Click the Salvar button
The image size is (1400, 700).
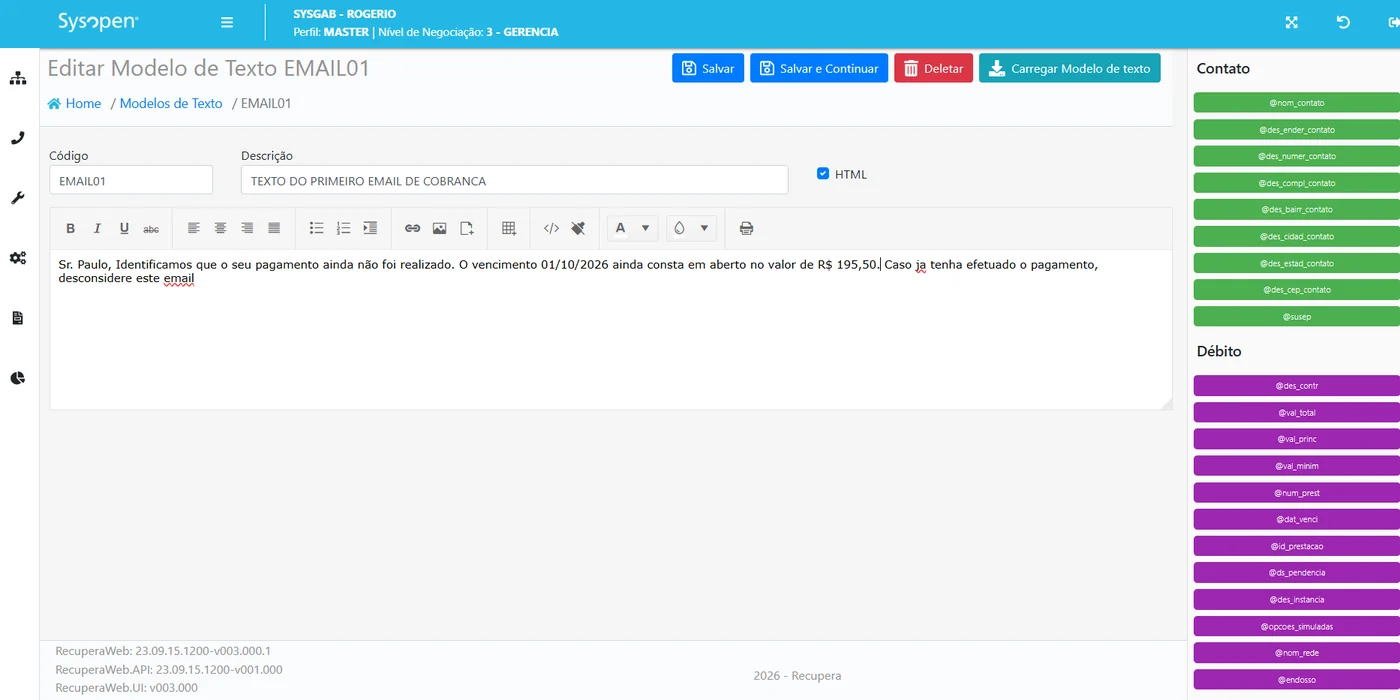pyautogui.click(x=708, y=68)
